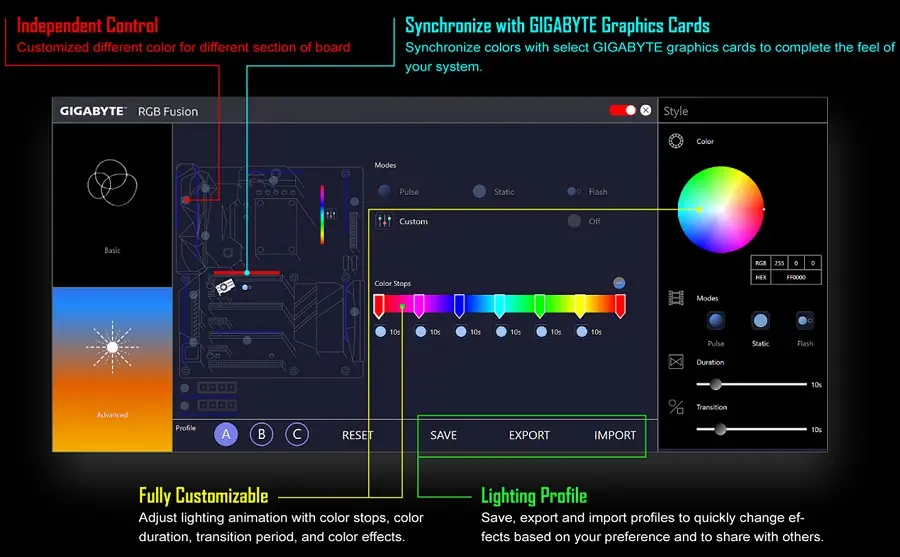Click IMPORT to load a profile
Image resolution: width=900 pixels, height=557 pixels.
[x=615, y=435]
